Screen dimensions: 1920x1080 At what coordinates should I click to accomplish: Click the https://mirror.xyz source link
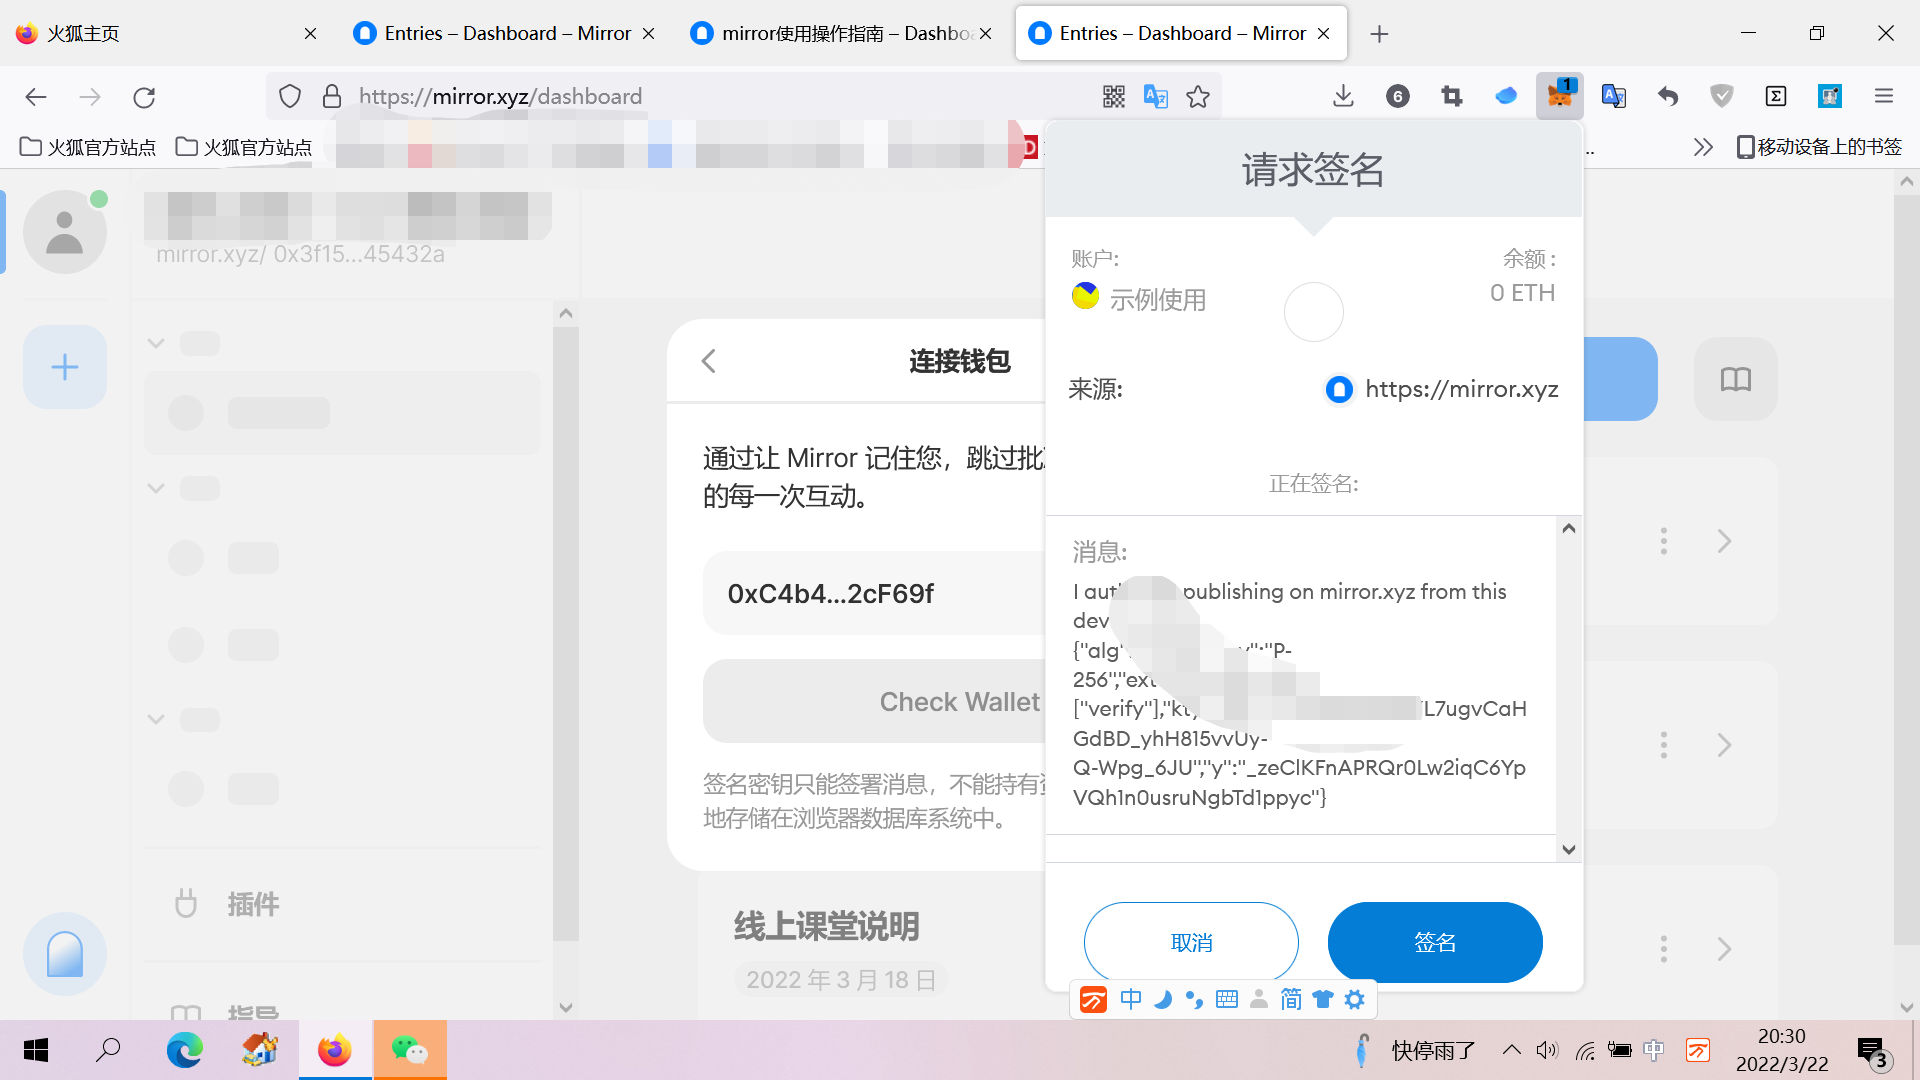click(x=1461, y=389)
